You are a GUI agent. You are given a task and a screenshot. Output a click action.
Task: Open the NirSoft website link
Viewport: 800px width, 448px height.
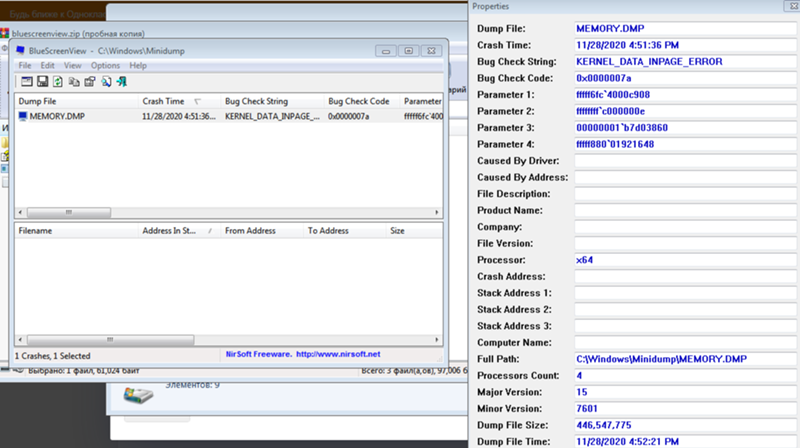(338, 354)
